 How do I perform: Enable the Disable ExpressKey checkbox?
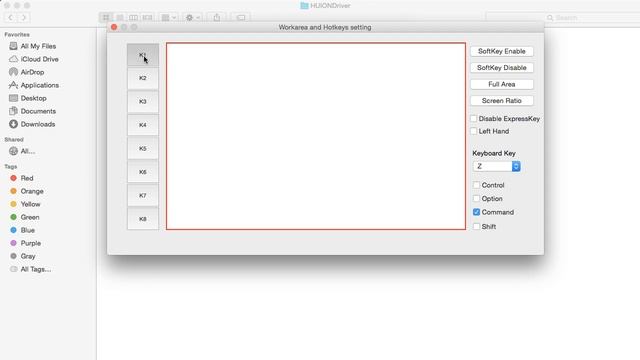point(473,119)
